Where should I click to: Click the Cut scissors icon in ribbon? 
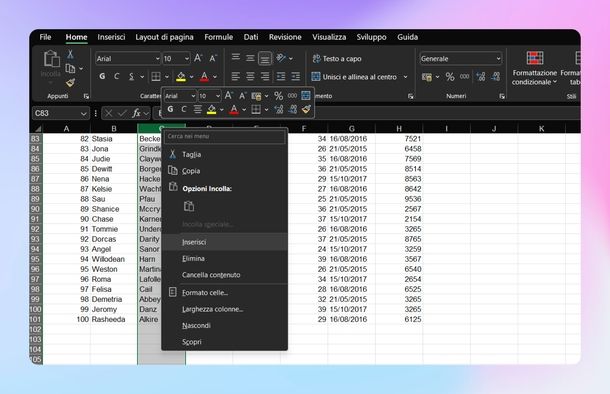(x=70, y=54)
